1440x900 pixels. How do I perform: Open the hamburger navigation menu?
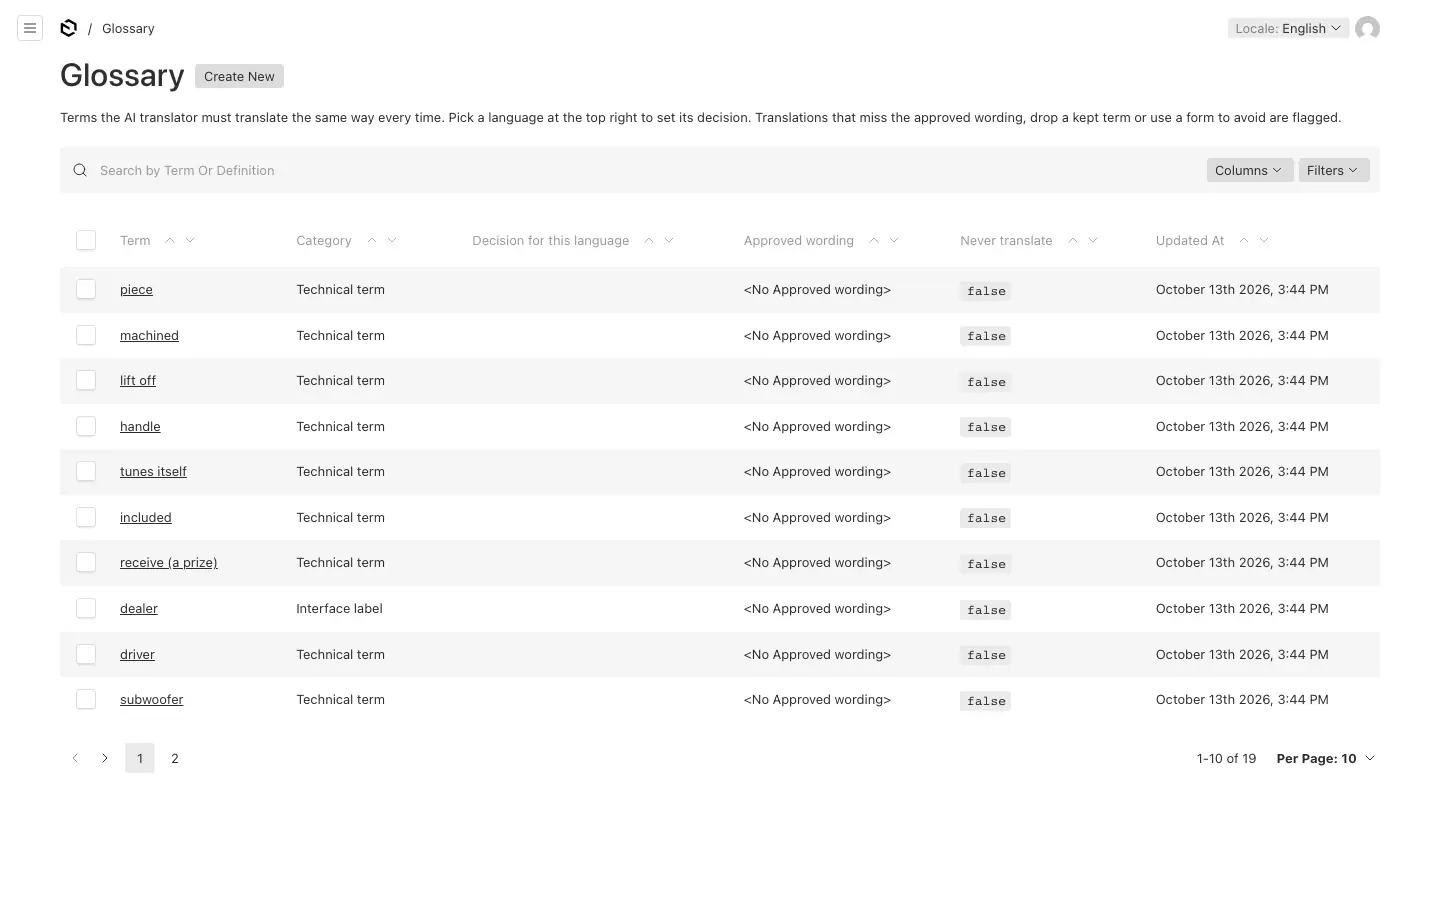[30, 28]
